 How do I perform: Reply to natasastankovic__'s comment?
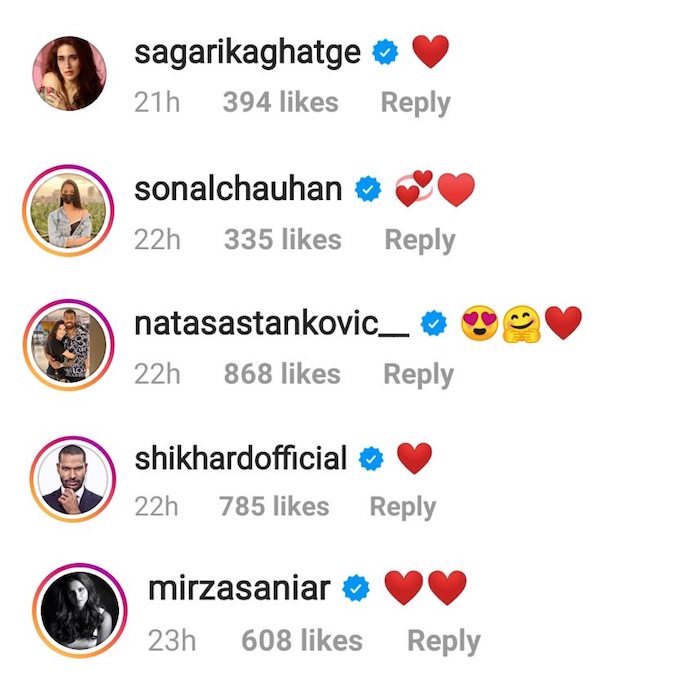[x=419, y=375]
